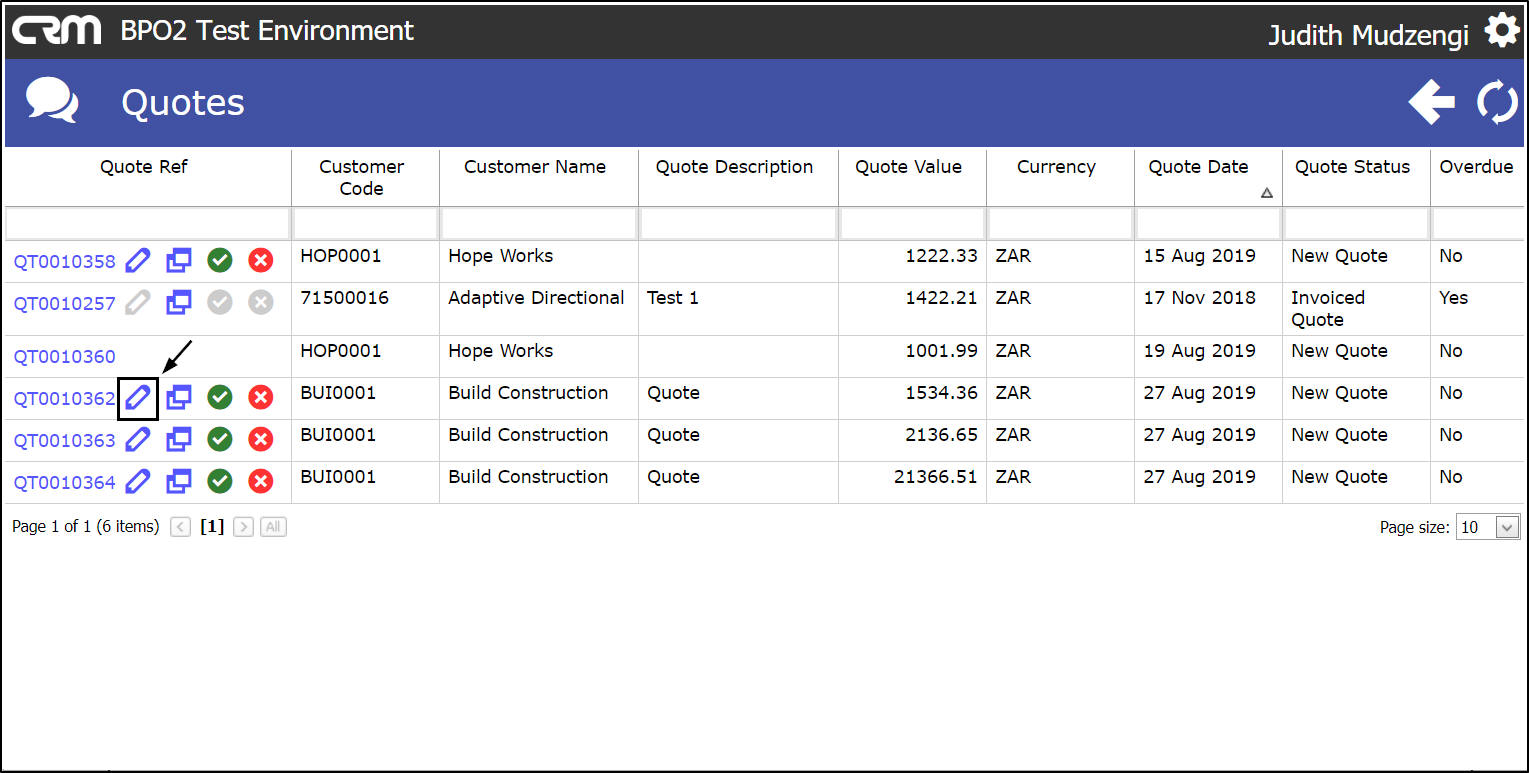Viewport: 1529px width, 773px height.
Task: Click the Customer Name filter field
Action: tap(538, 224)
